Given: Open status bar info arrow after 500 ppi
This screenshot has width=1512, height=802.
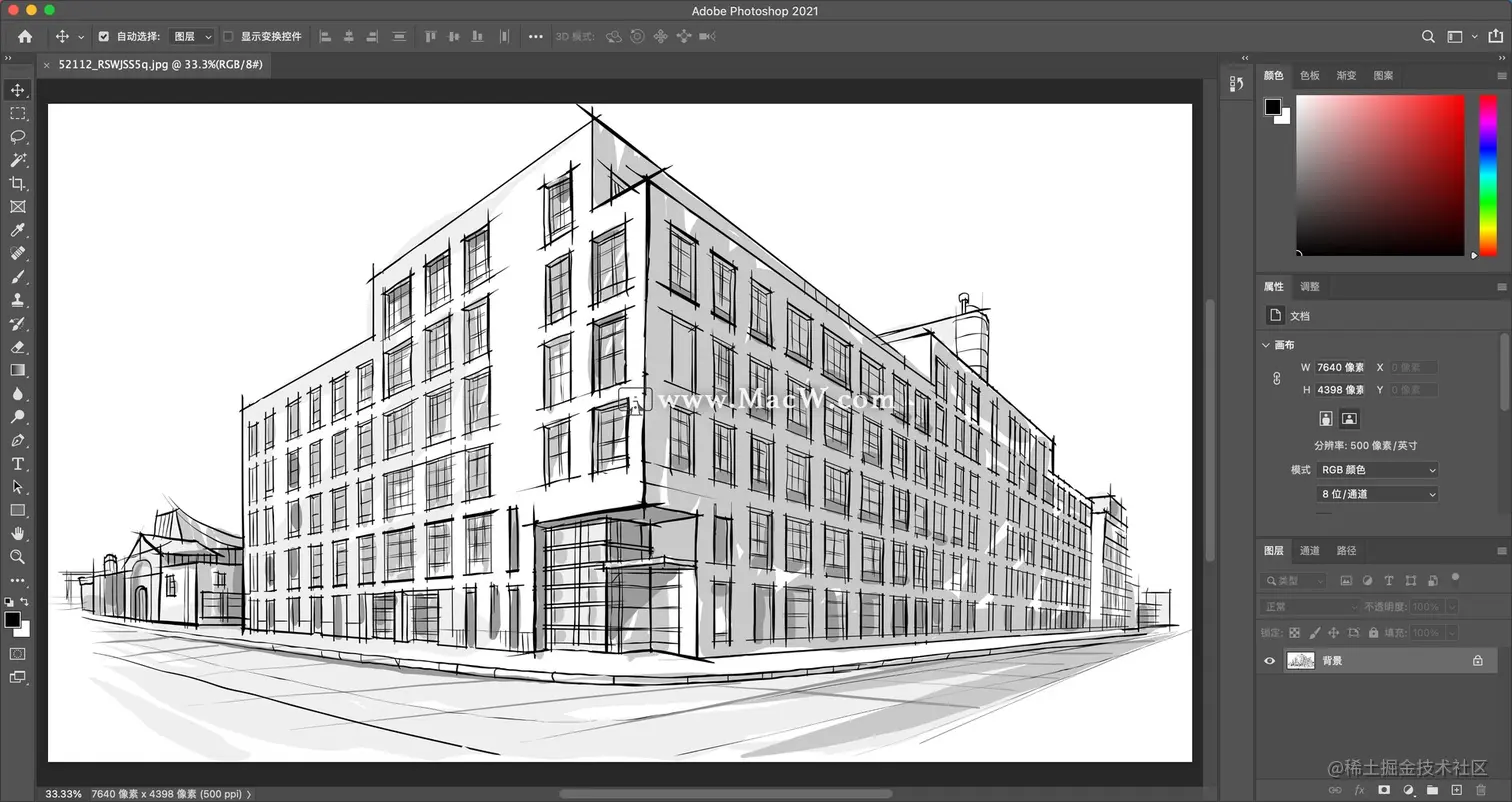Looking at the screenshot, I should (x=249, y=794).
